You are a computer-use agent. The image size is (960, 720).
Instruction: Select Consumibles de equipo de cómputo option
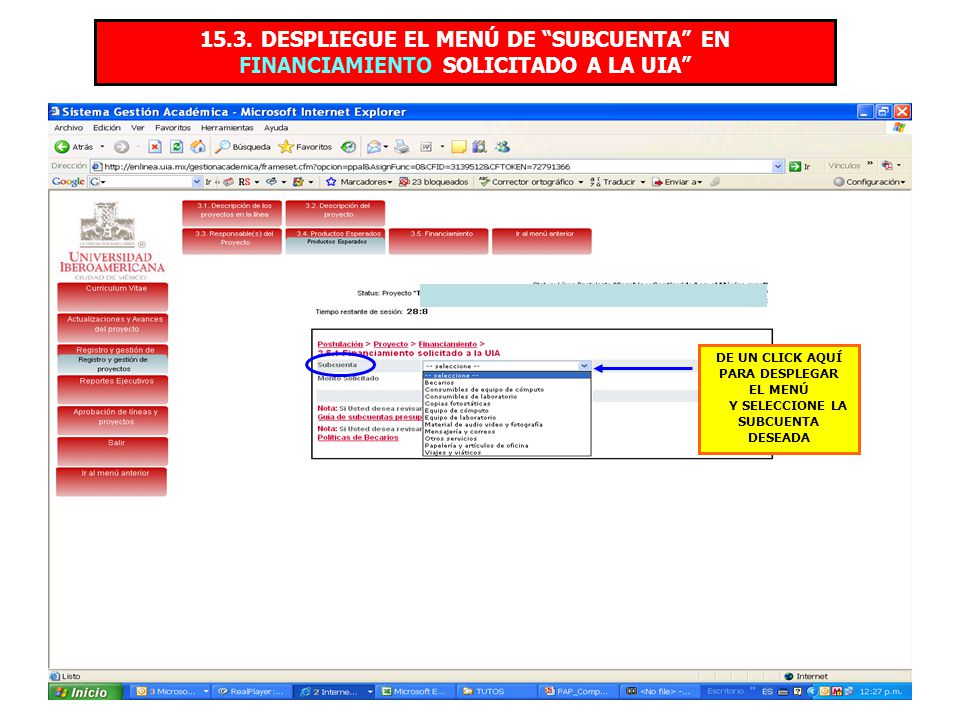coord(507,389)
